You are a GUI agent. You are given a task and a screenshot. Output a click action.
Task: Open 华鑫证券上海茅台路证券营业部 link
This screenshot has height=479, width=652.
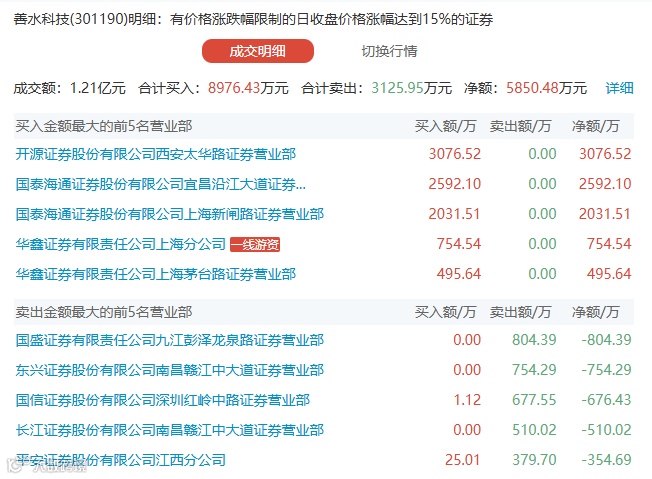click(156, 274)
